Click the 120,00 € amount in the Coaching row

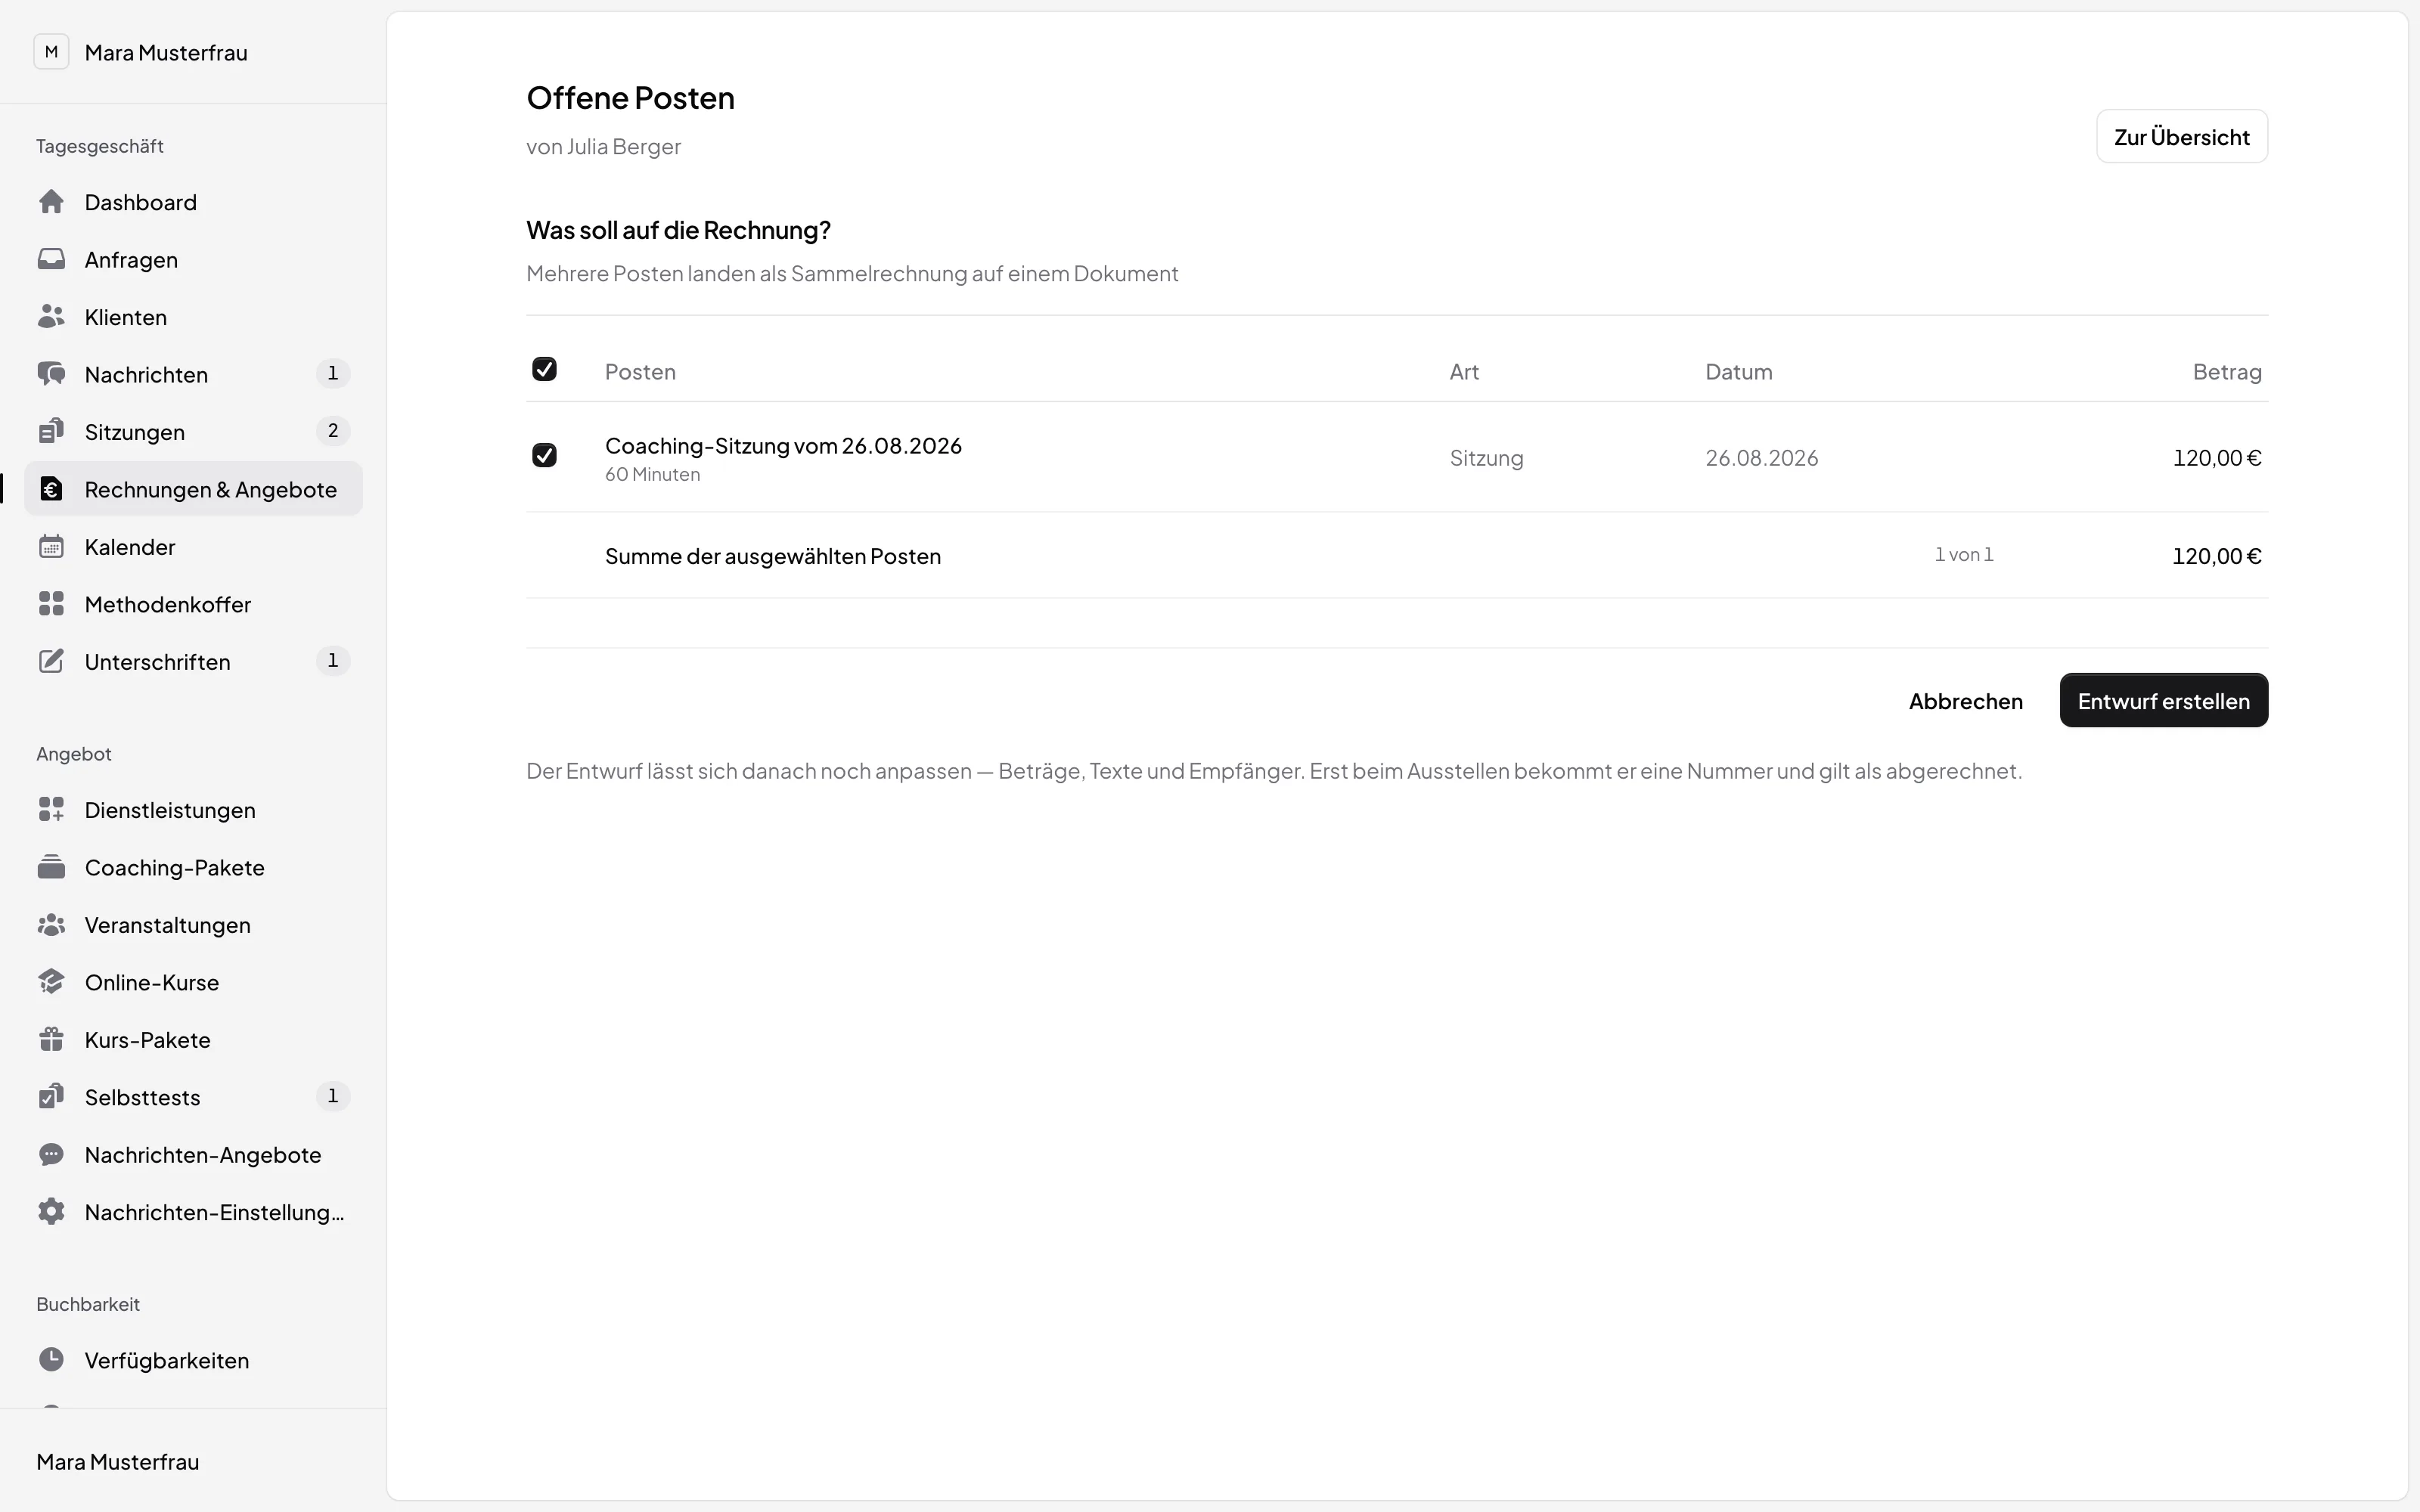point(2216,458)
